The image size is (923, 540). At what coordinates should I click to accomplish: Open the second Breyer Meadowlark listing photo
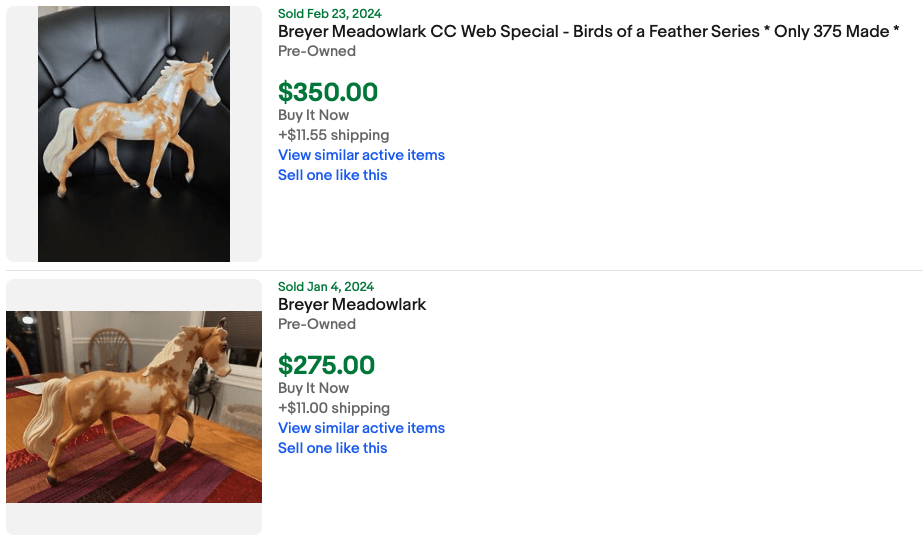pos(134,406)
